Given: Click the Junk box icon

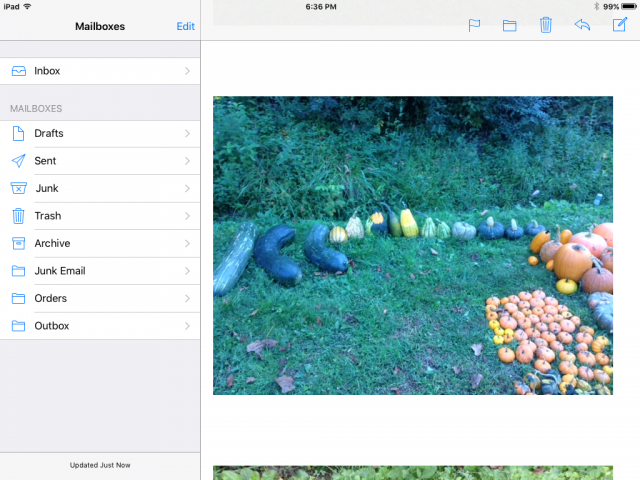Looking at the screenshot, I should 18,188.
